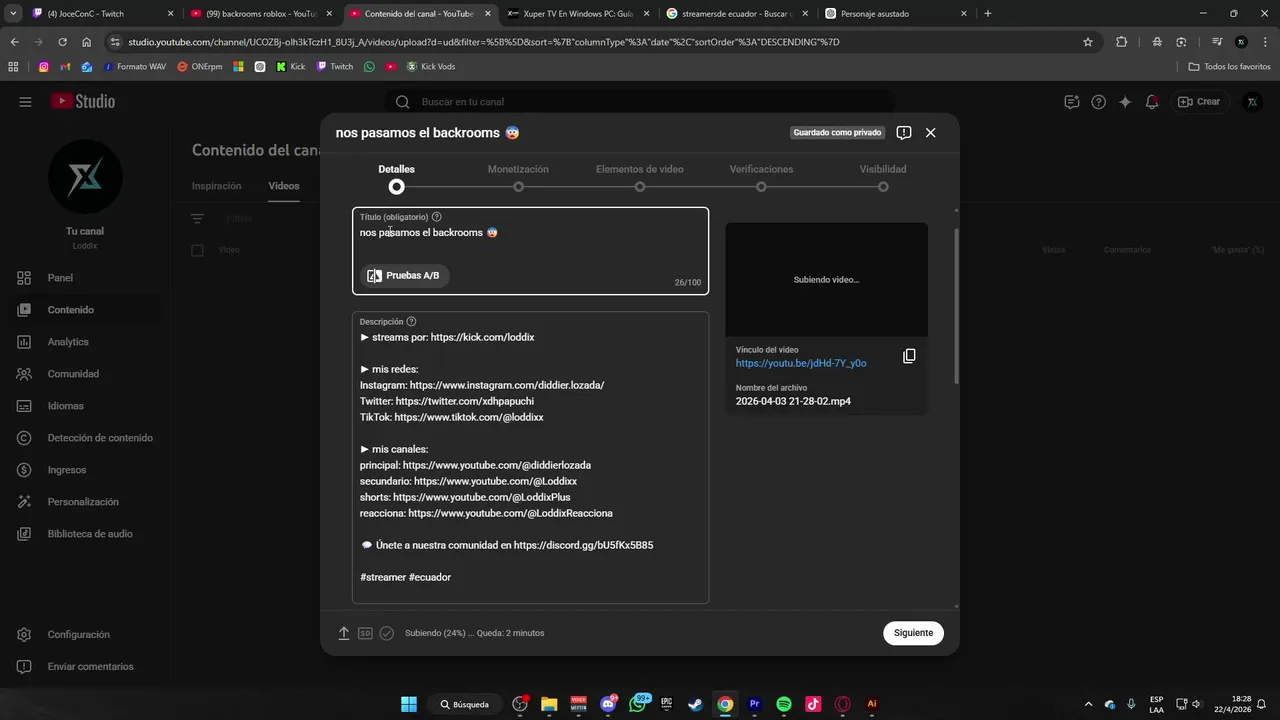
Task: Open Biblioteca de audio in sidebar
Action: (83, 534)
